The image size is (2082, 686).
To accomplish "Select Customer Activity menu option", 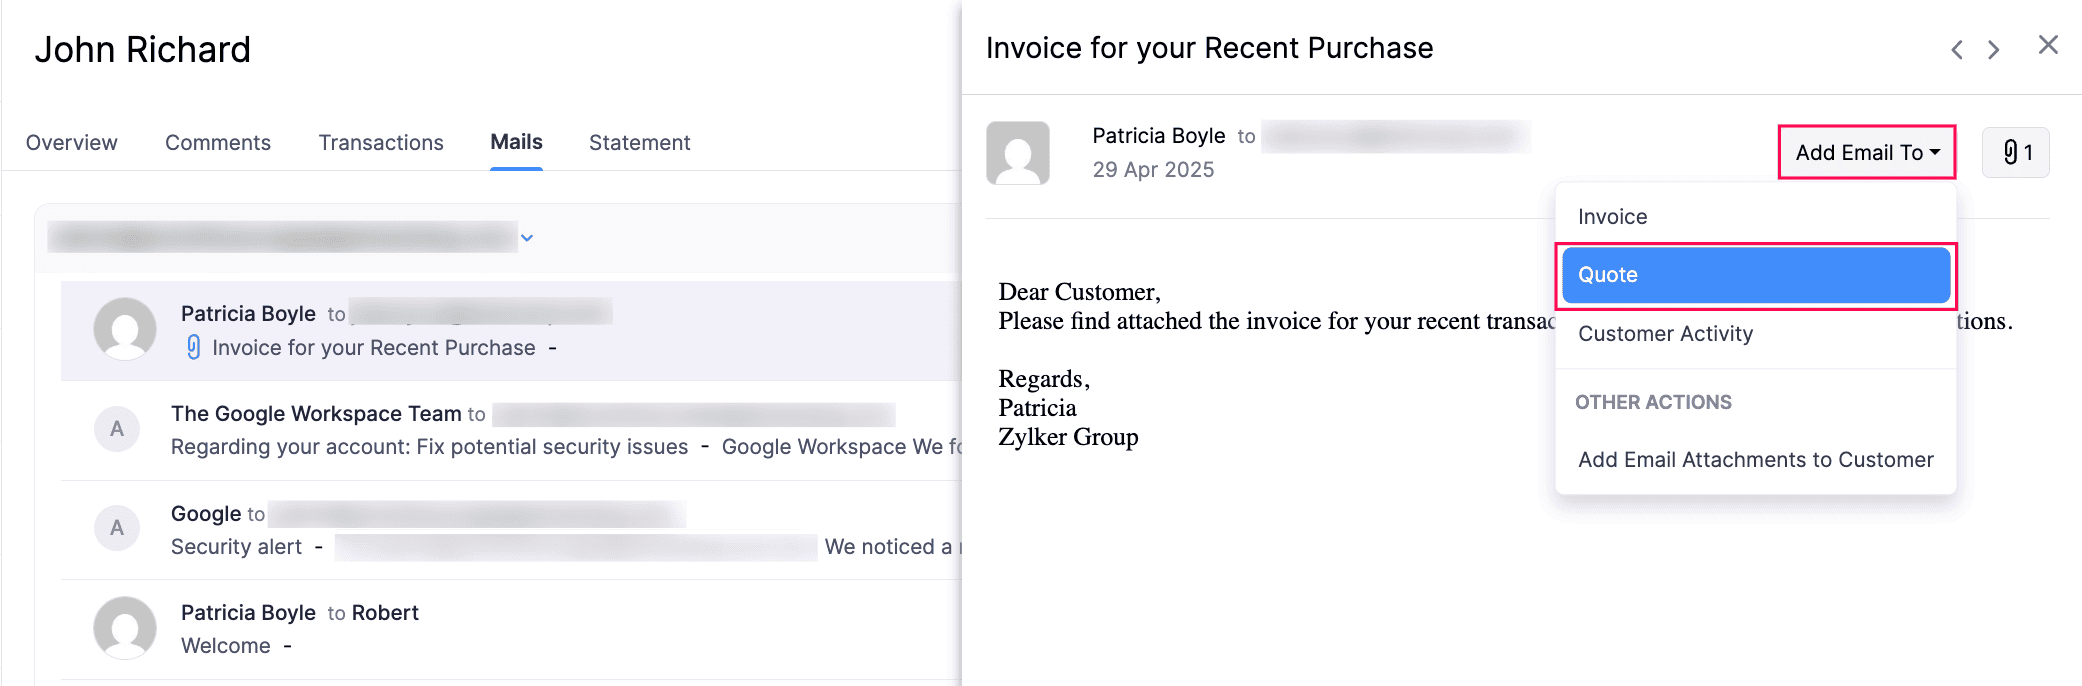I will click(1665, 334).
